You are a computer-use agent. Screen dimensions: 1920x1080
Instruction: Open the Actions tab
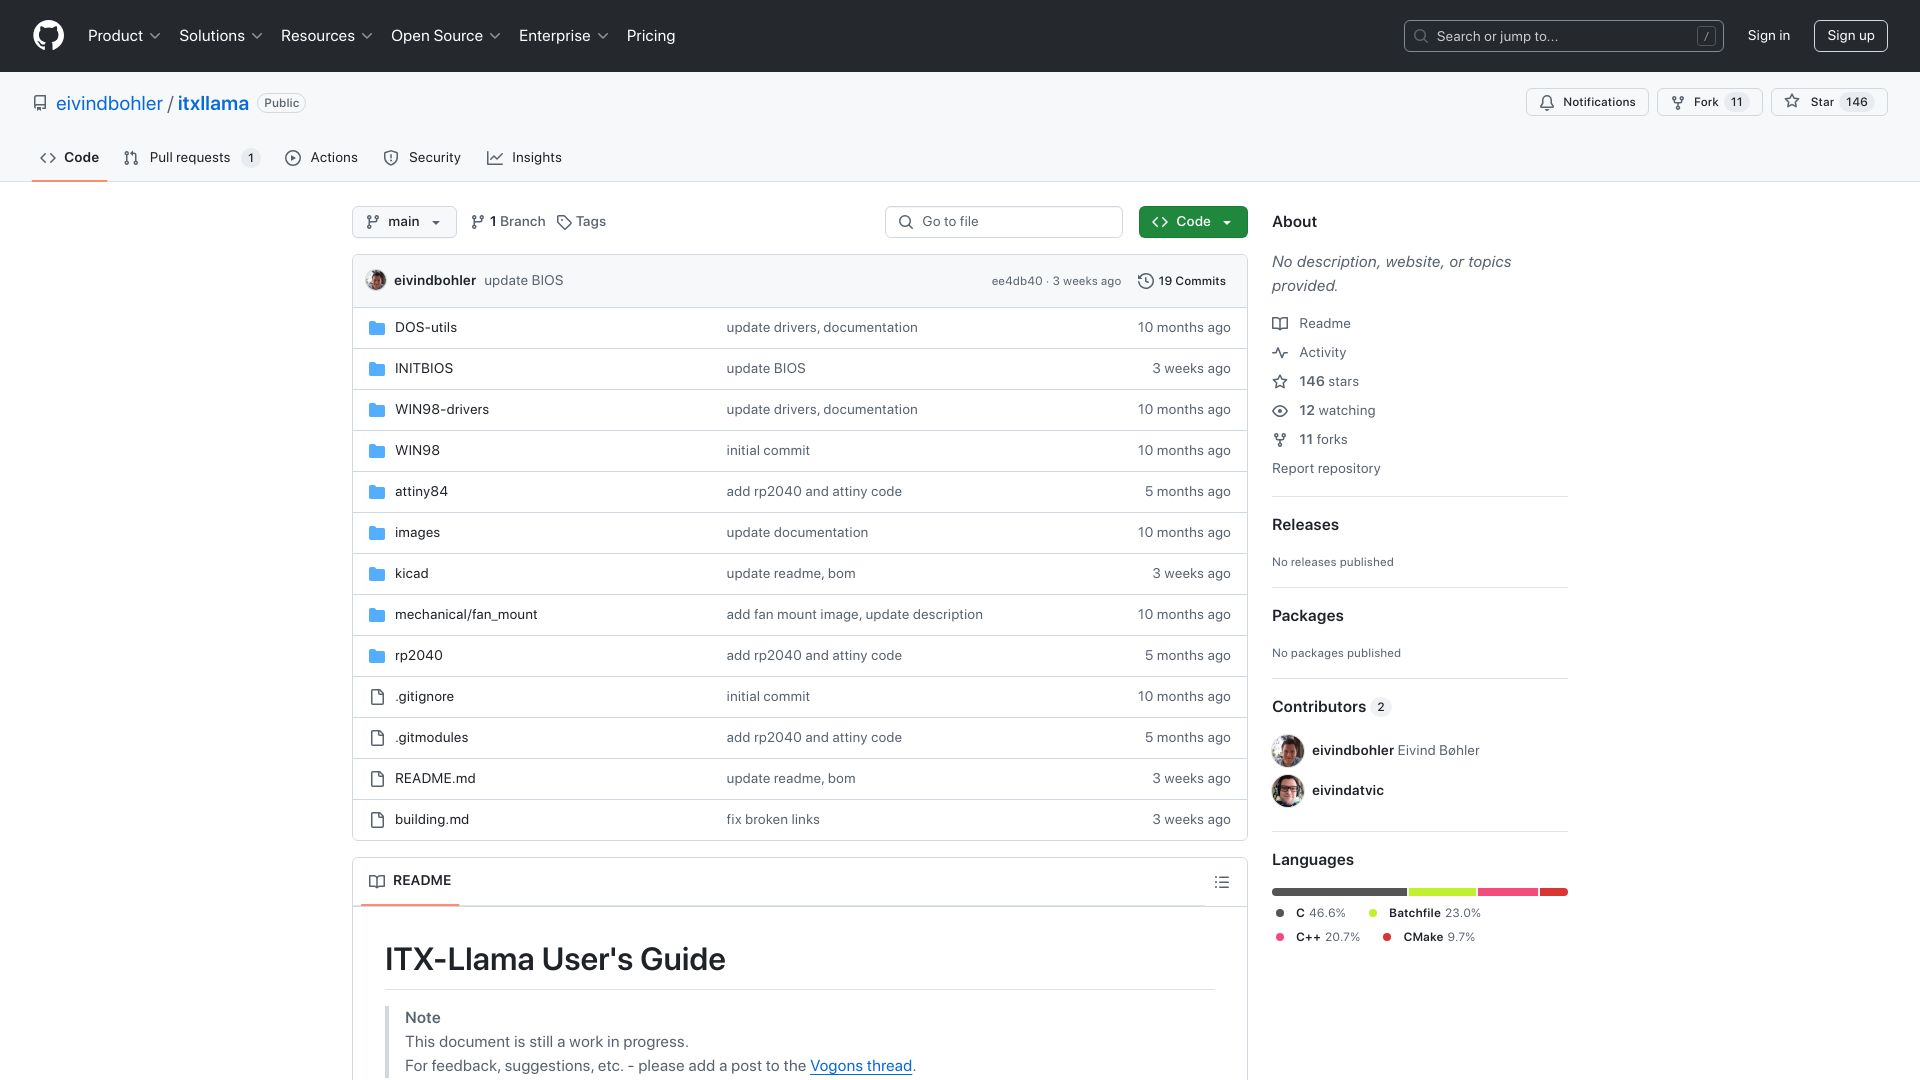tap(321, 158)
